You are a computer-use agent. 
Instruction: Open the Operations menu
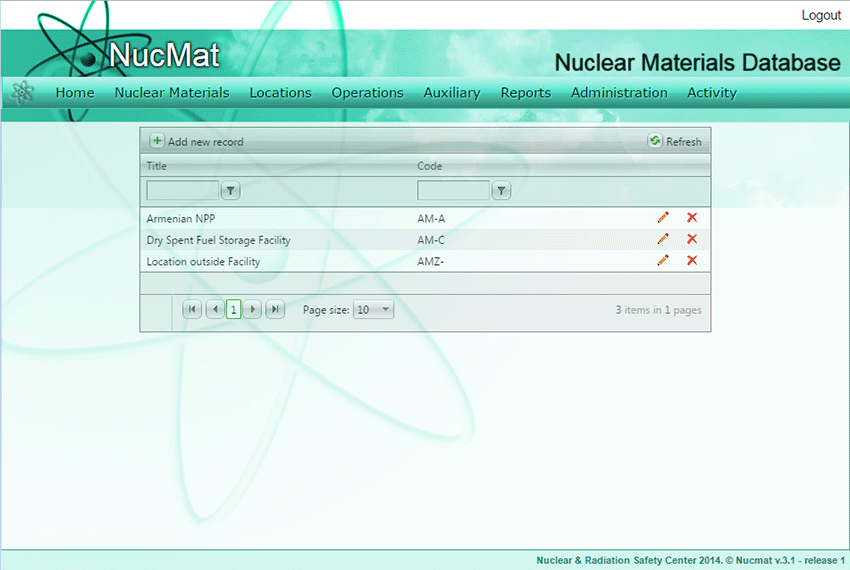pos(367,93)
